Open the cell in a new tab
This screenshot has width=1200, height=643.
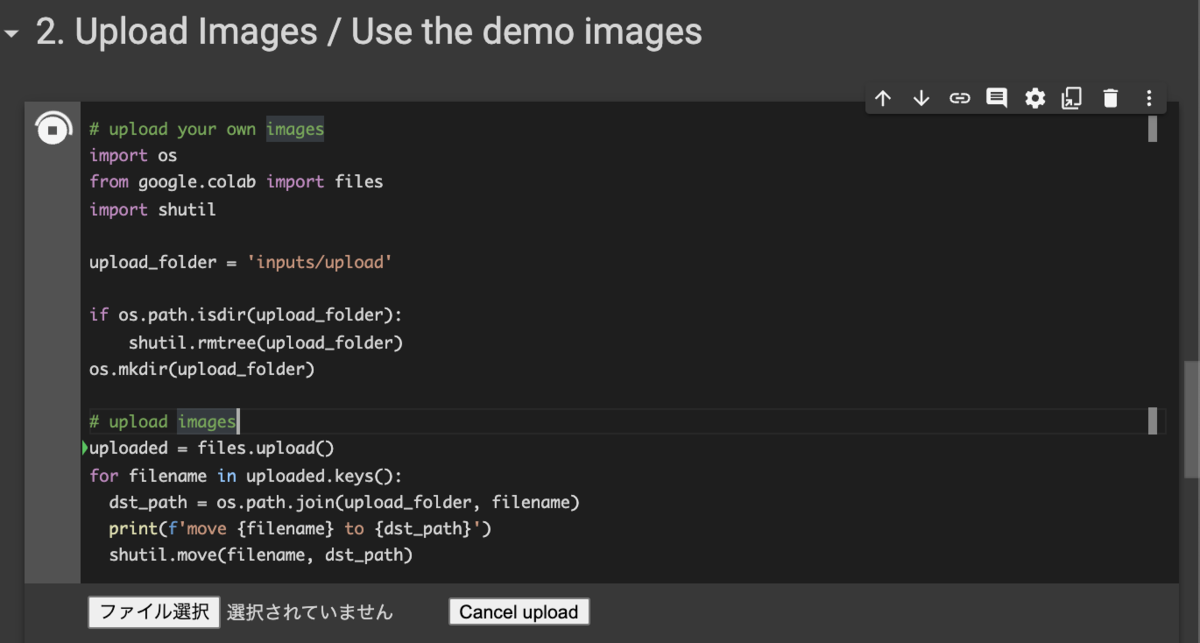1072,98
